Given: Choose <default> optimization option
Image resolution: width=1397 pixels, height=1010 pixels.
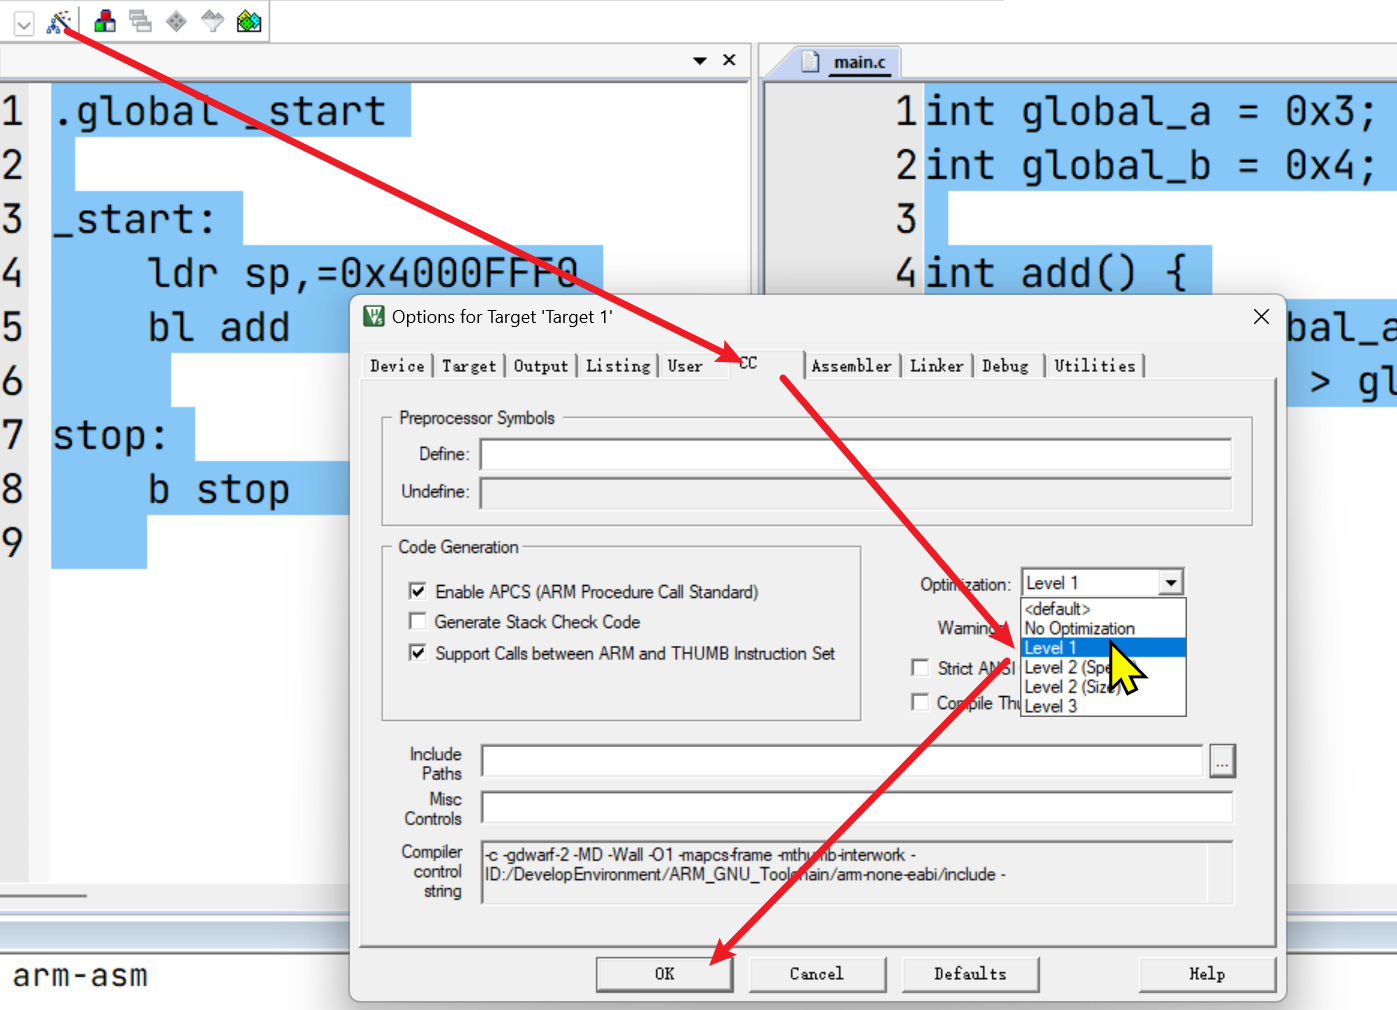Looking at the screenshot, I should (x=1103, y=608).
